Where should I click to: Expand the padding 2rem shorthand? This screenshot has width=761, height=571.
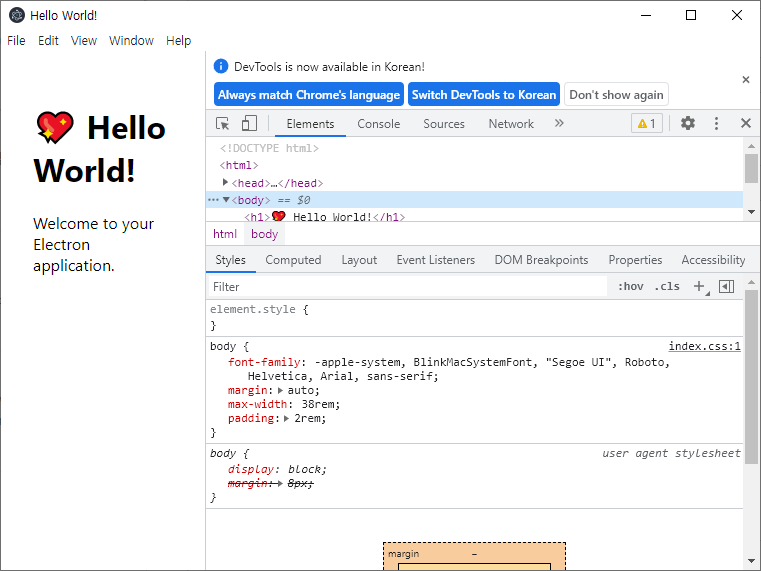pyautogui.click(x=287, y=418)
